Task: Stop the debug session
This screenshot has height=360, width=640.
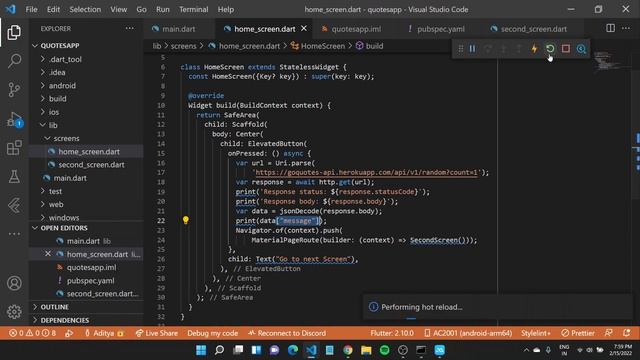Action: (x=566, y=49)
